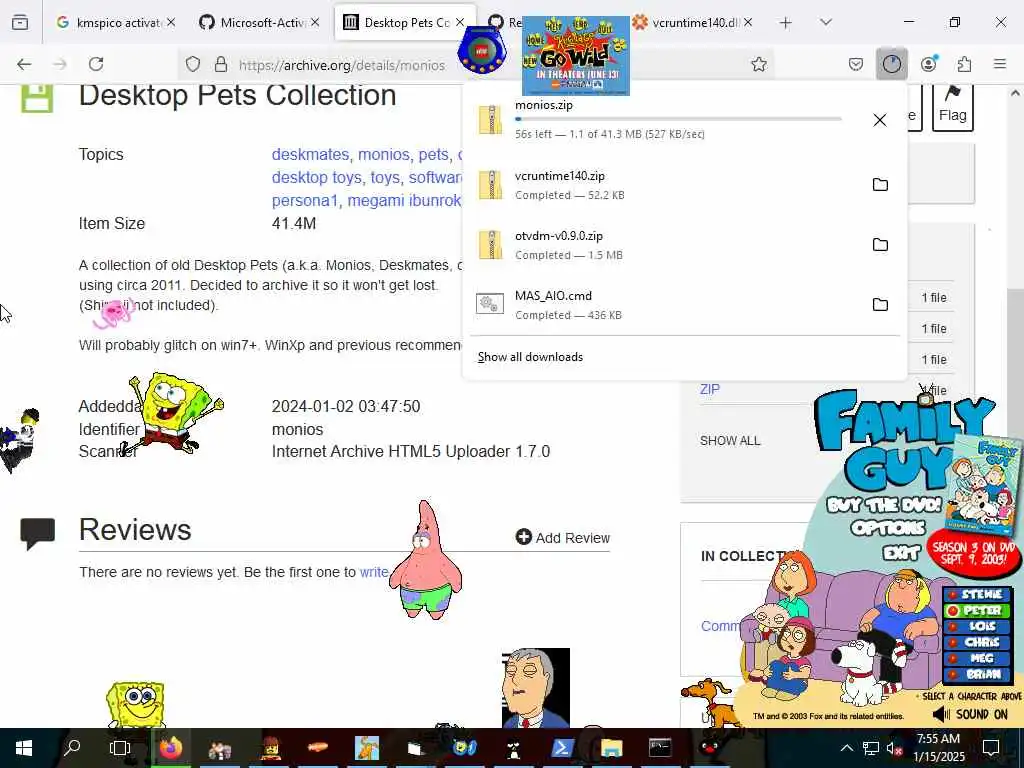
Task: Click Show all downloads
Action: point(530,357)
